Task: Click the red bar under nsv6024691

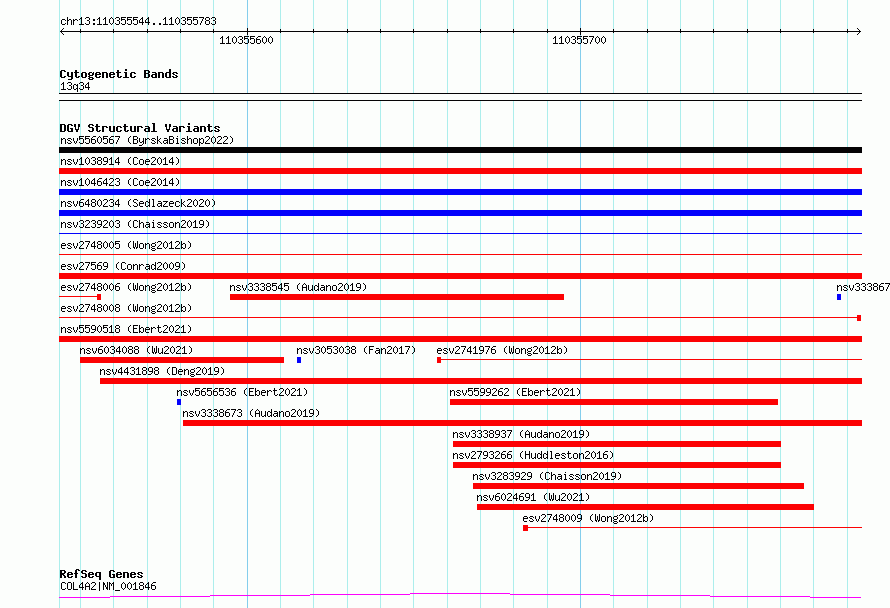Action: tap(645, 507)
